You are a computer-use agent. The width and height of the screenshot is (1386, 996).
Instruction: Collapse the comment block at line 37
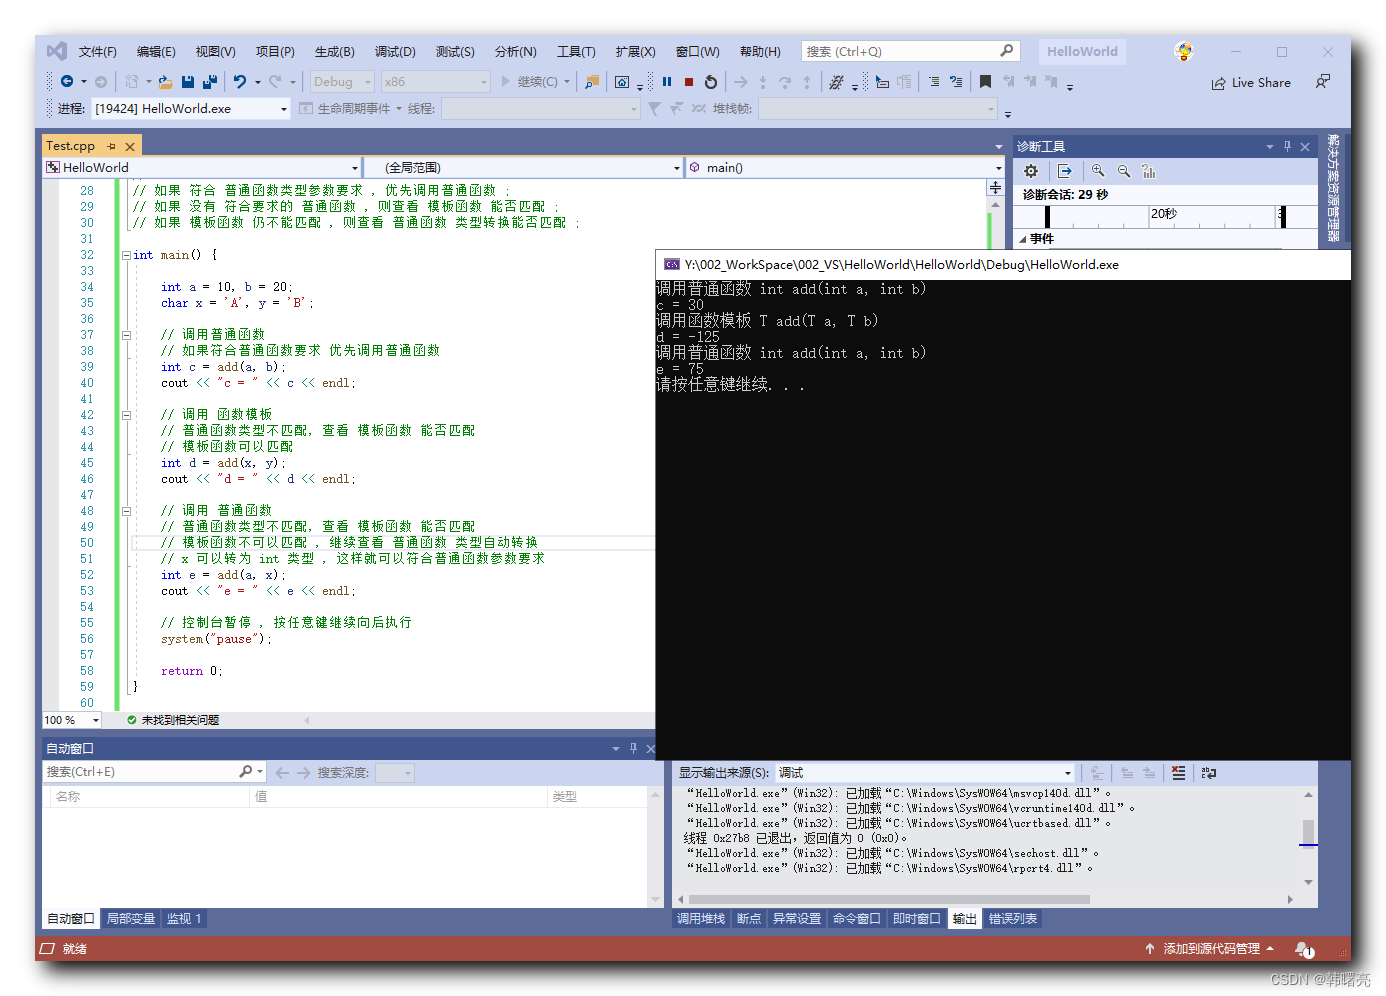point(126,335)
